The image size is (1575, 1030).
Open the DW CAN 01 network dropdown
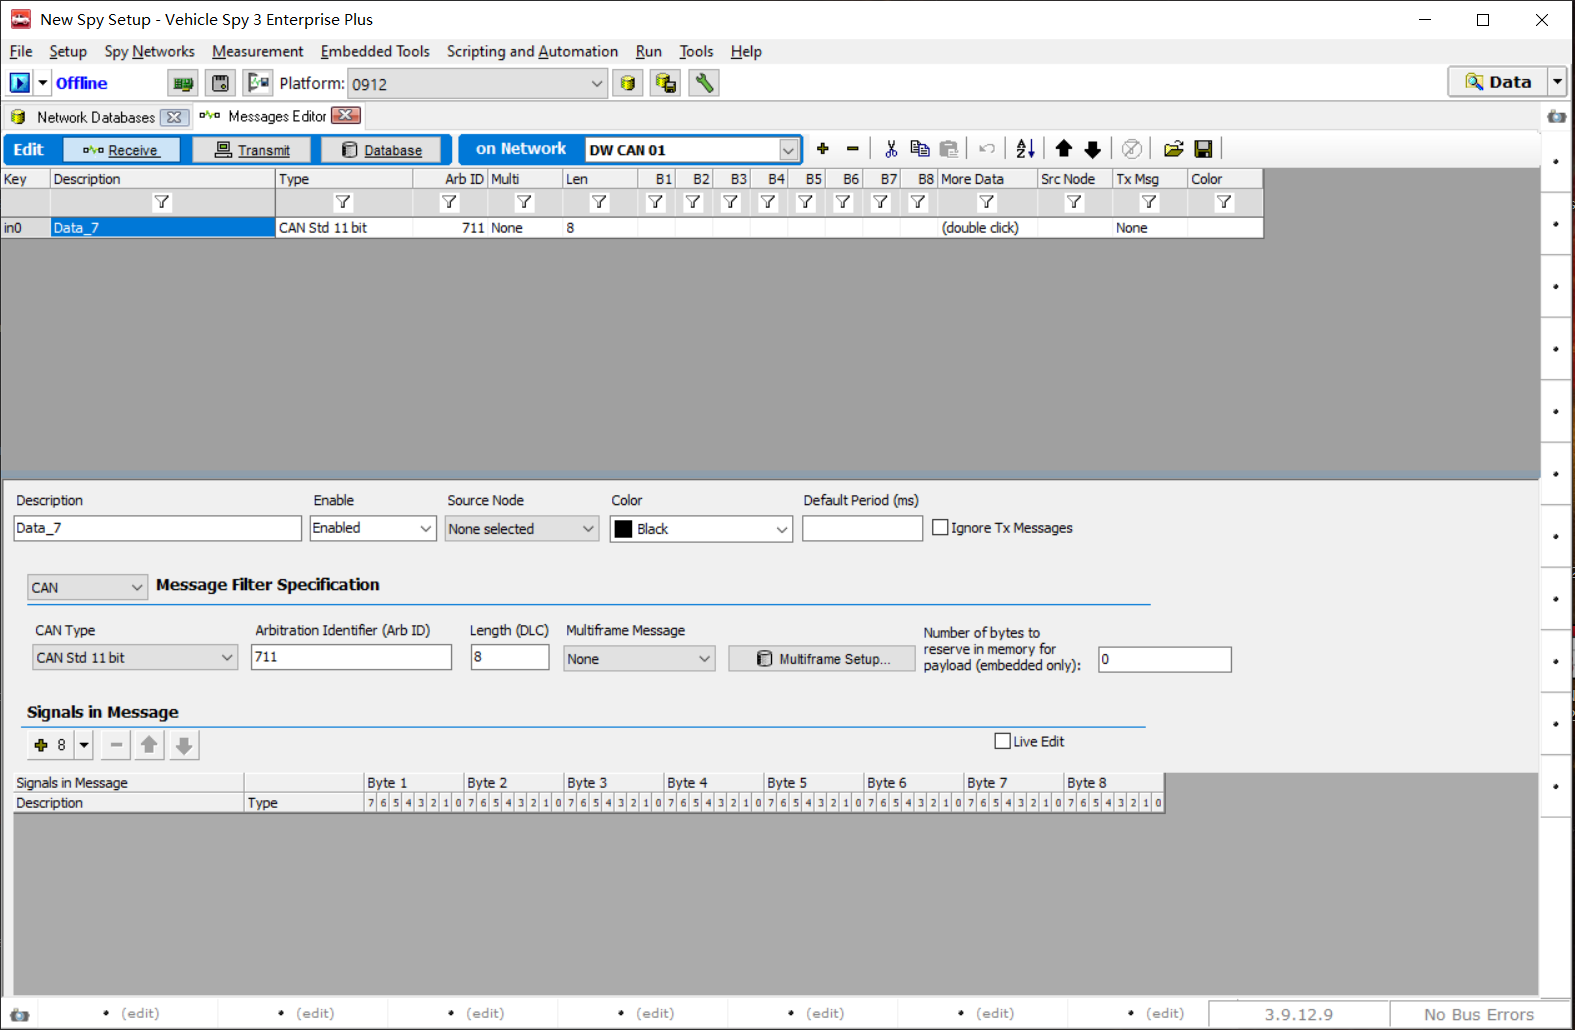789,150
